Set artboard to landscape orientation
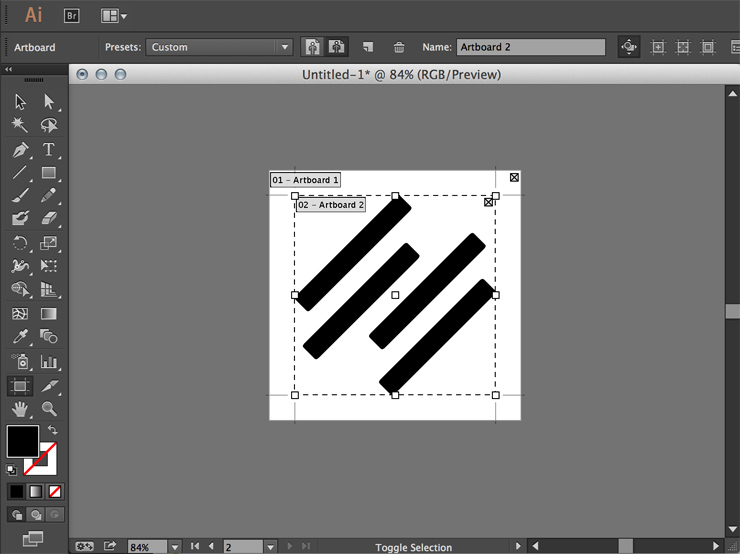This screenshot has width=740, height=554. pos(336,47)
